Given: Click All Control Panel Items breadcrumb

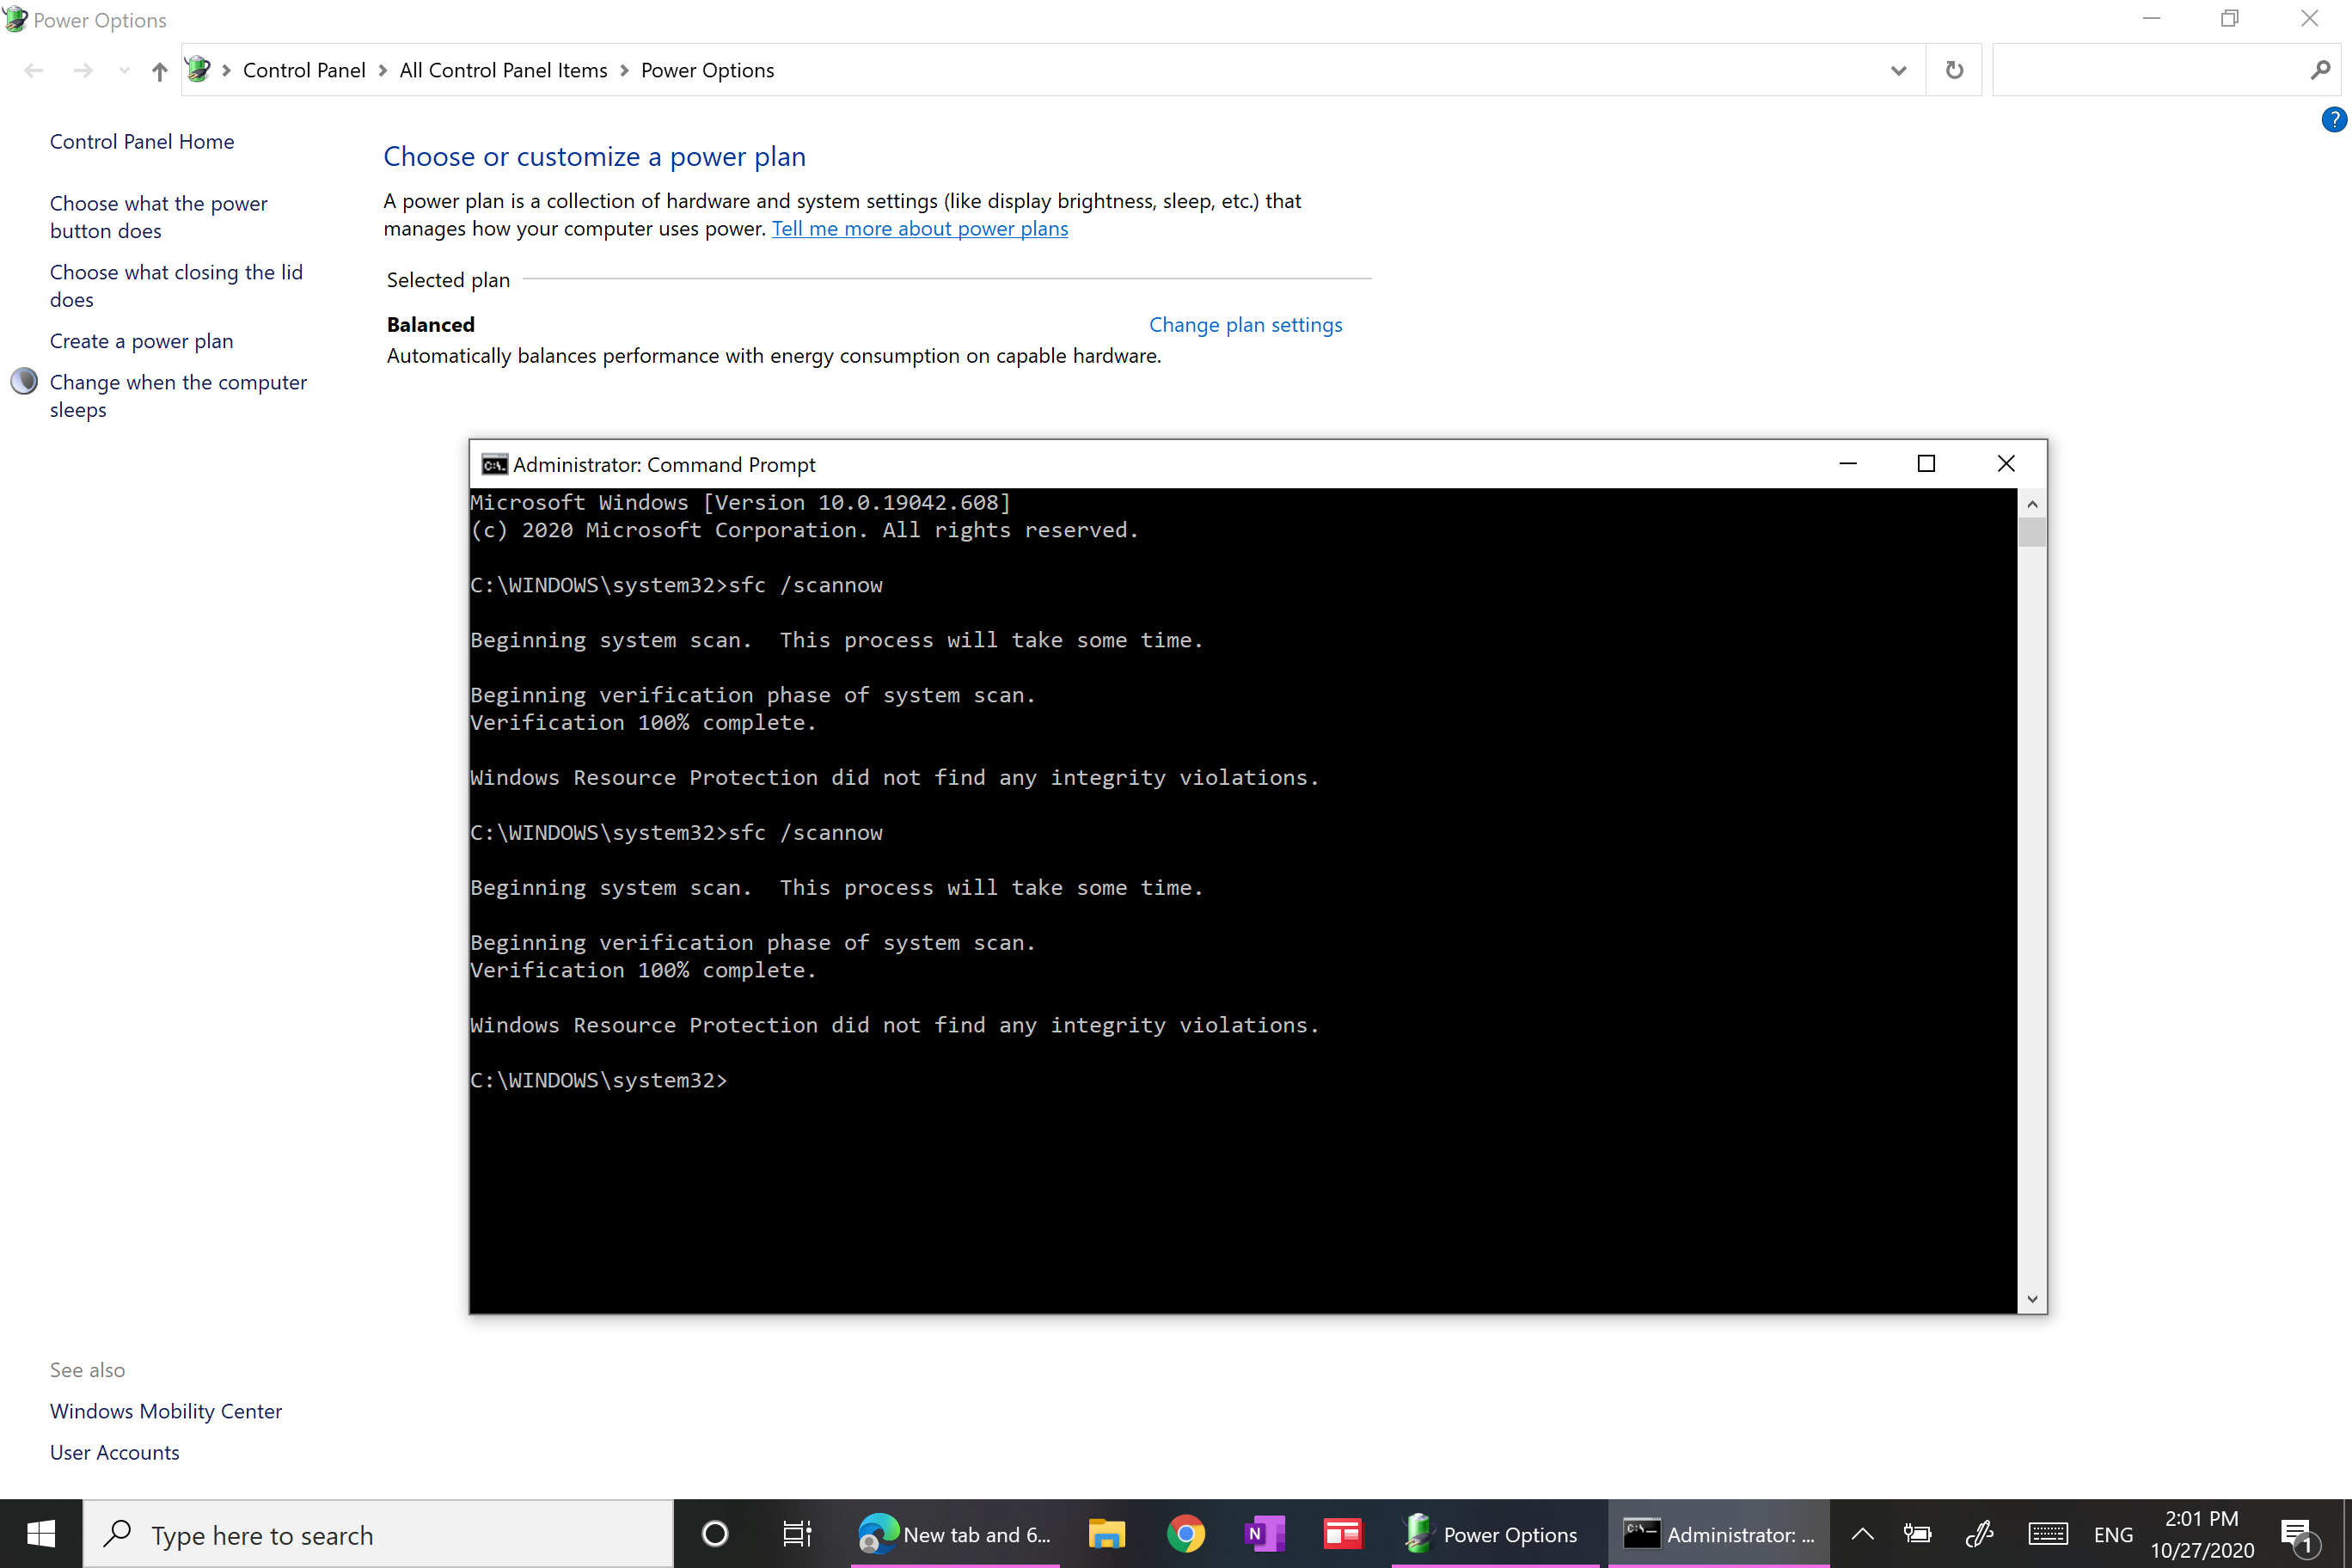Looking at the screenshot, I should coord(503,70).
